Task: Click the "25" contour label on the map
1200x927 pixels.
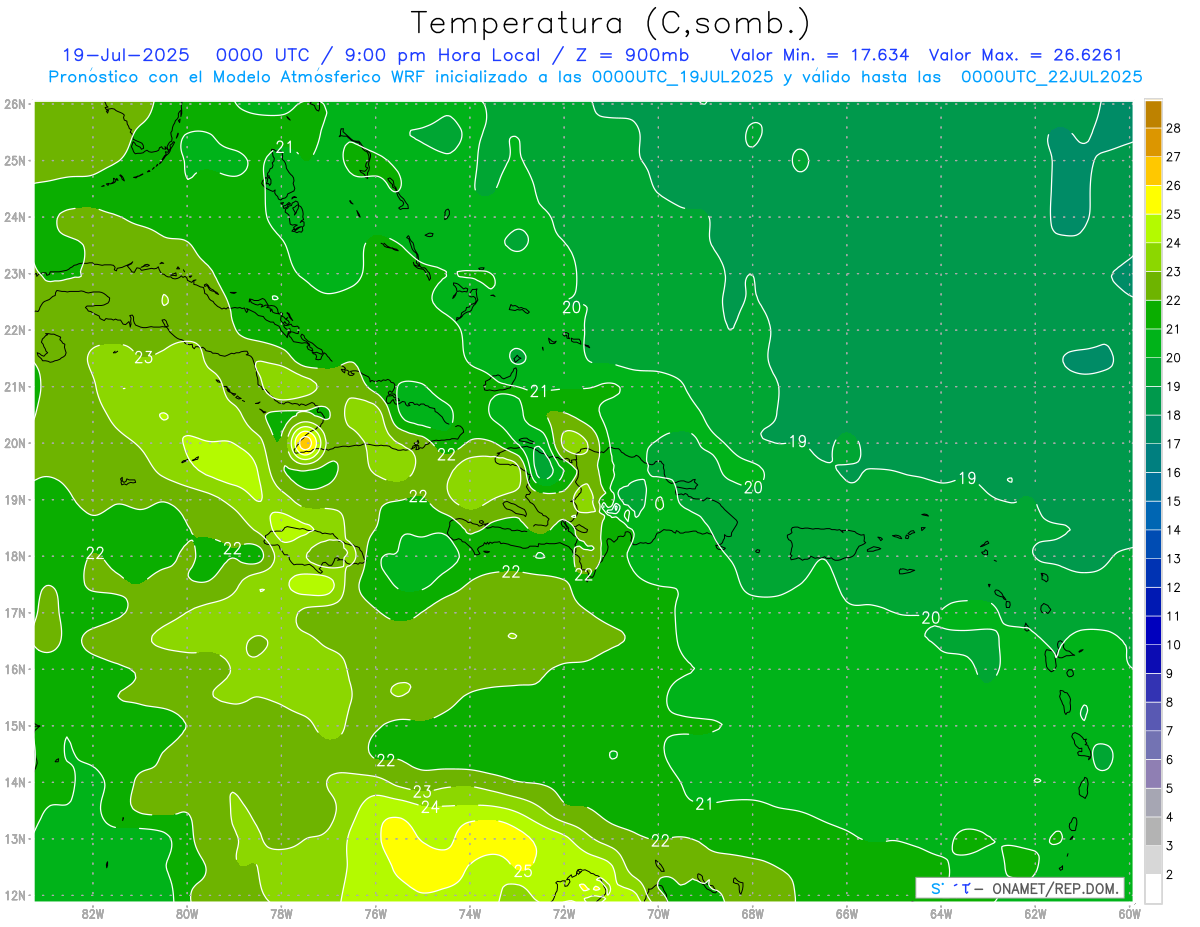Action: tap(523, 871)
